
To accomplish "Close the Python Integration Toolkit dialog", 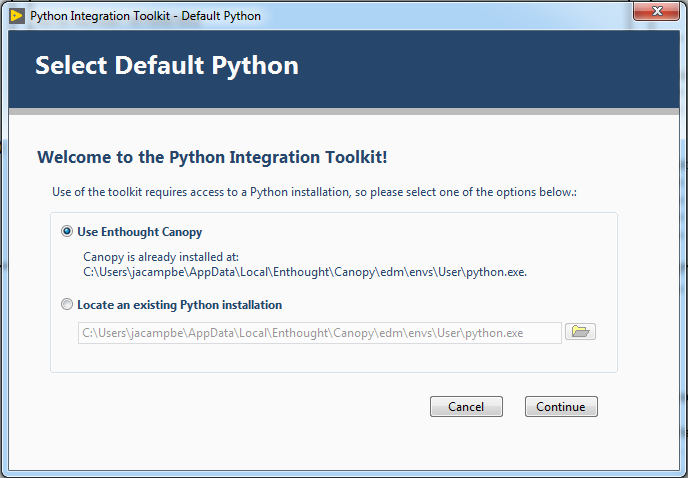I will [656, 11].
